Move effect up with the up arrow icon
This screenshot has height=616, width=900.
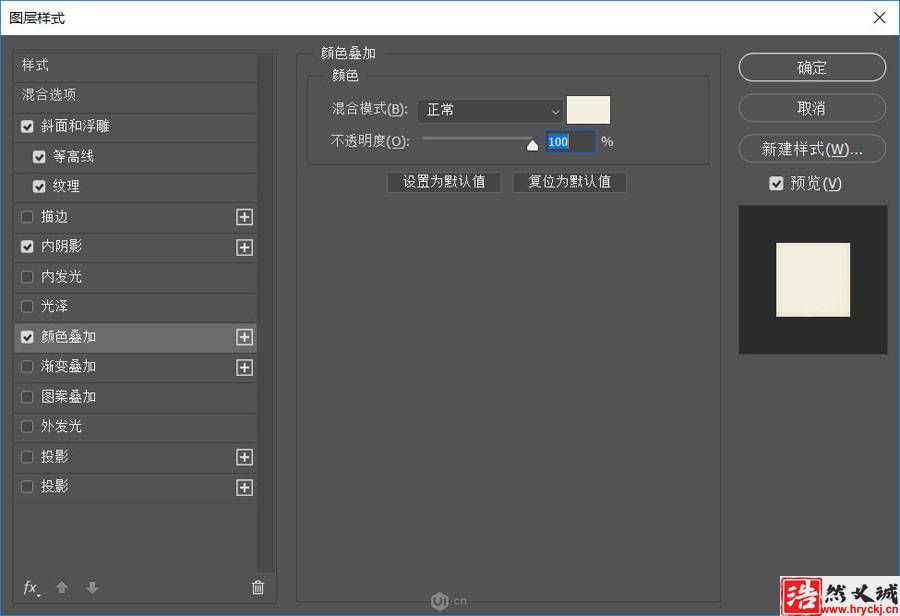62,587
